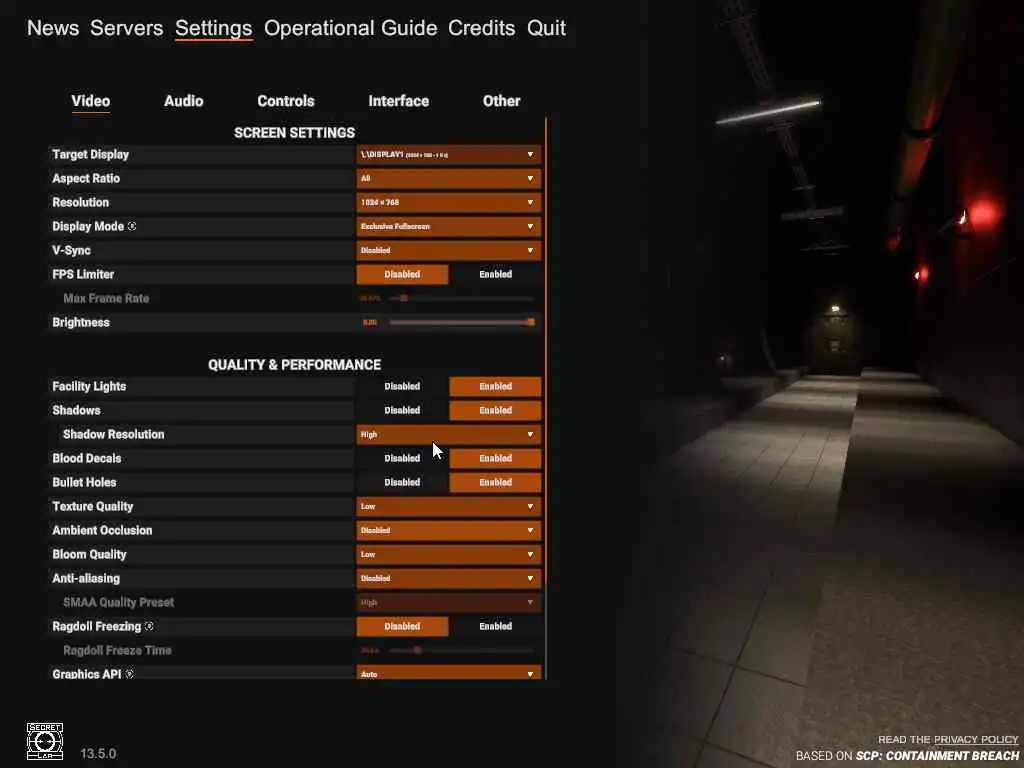Click the SCREEN SETTINGS heading
Image resolution: width=1024 pixels, height=768 pixels.
click(x=295, y=133)
